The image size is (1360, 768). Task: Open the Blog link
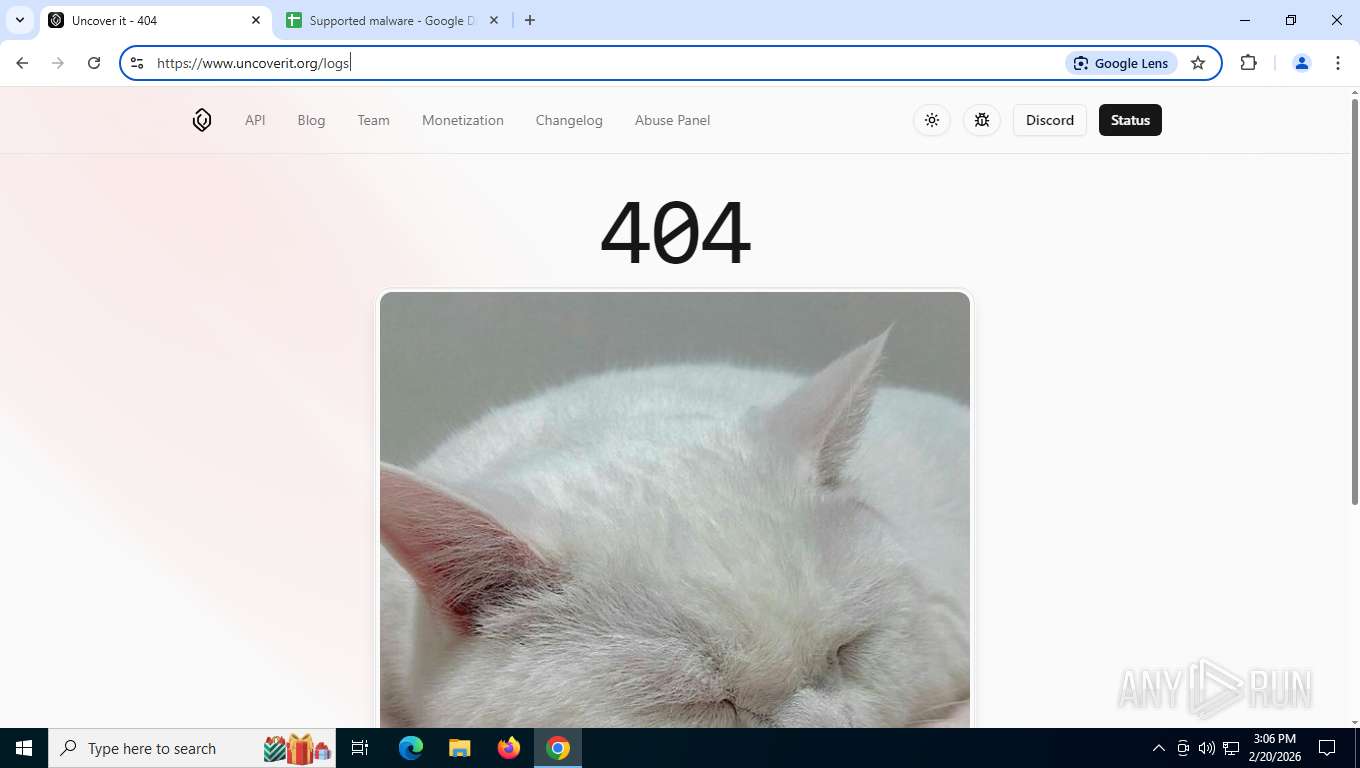click(311, 120)
